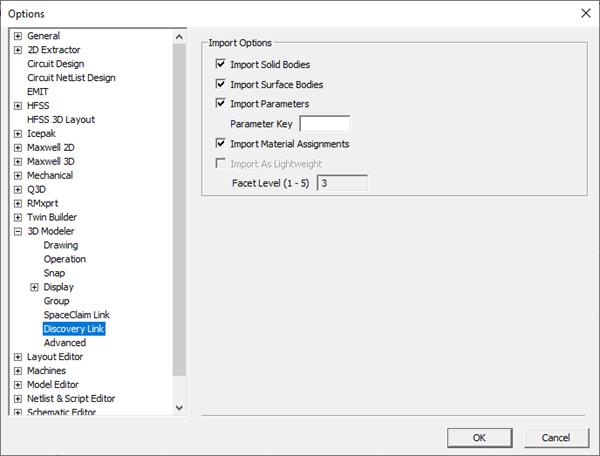The width and height of the screenshot is (600, 456).
Task: Select Twin Builder label in tree
Action: click(x=52, y=217)
